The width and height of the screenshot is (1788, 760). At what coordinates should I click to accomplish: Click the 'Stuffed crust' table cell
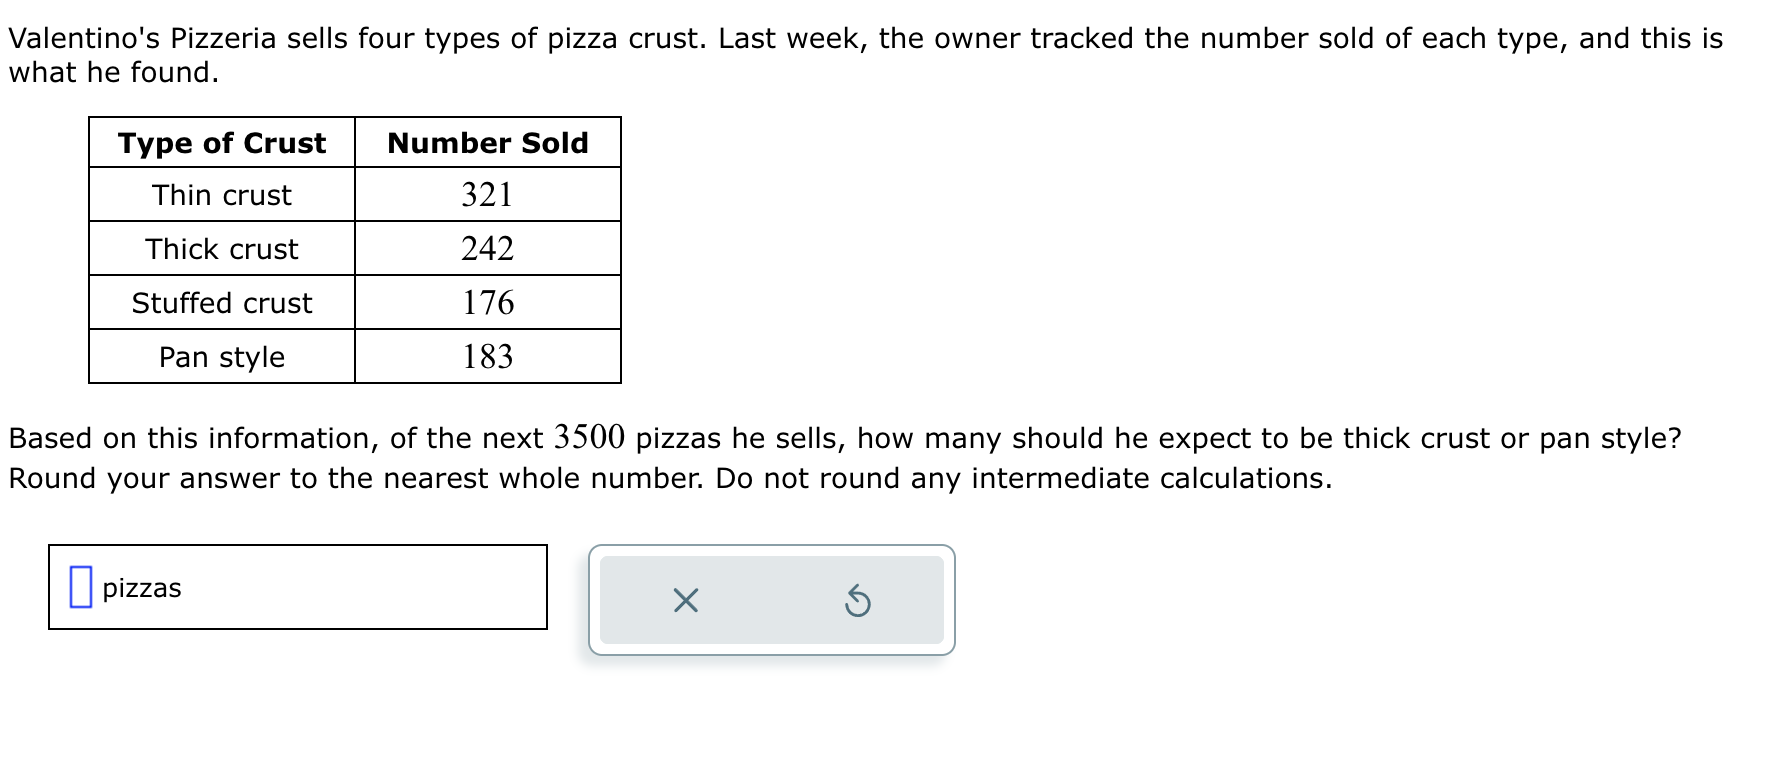[x=222, y=303]
